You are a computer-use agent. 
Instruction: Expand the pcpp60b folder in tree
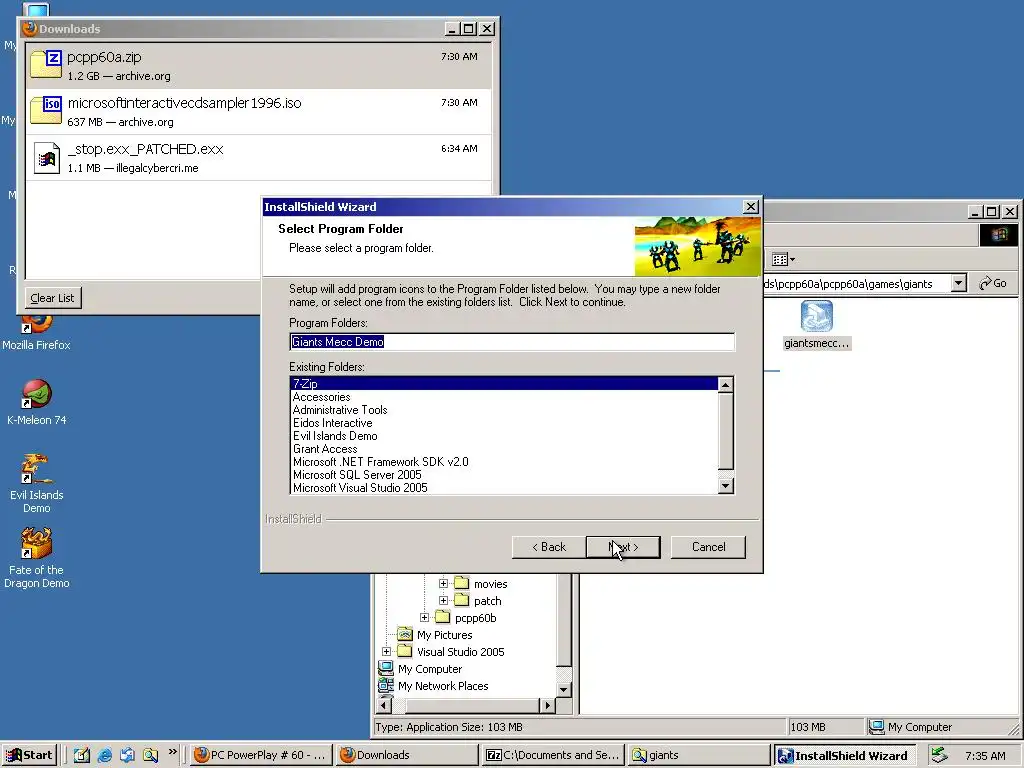pyautogui.click(x=424, y=617)
